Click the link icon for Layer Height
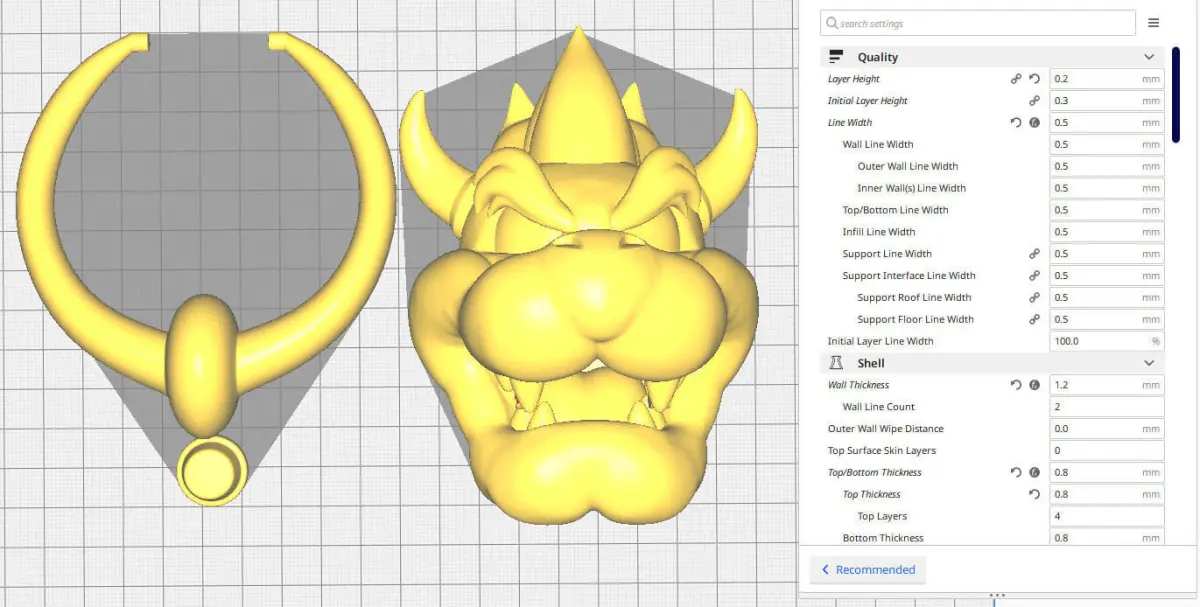This screenshot has height=607, width=1200. point(1016,78)
